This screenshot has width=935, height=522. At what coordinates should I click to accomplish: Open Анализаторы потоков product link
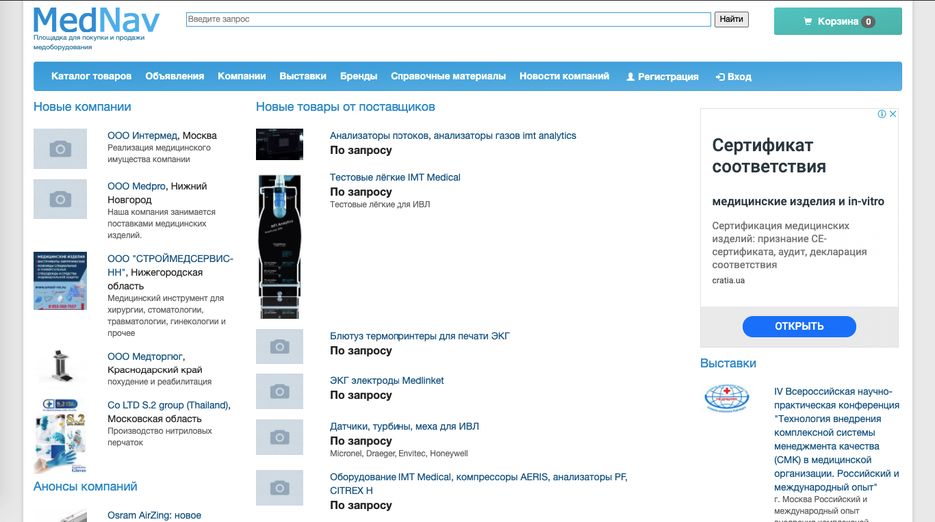453,135
